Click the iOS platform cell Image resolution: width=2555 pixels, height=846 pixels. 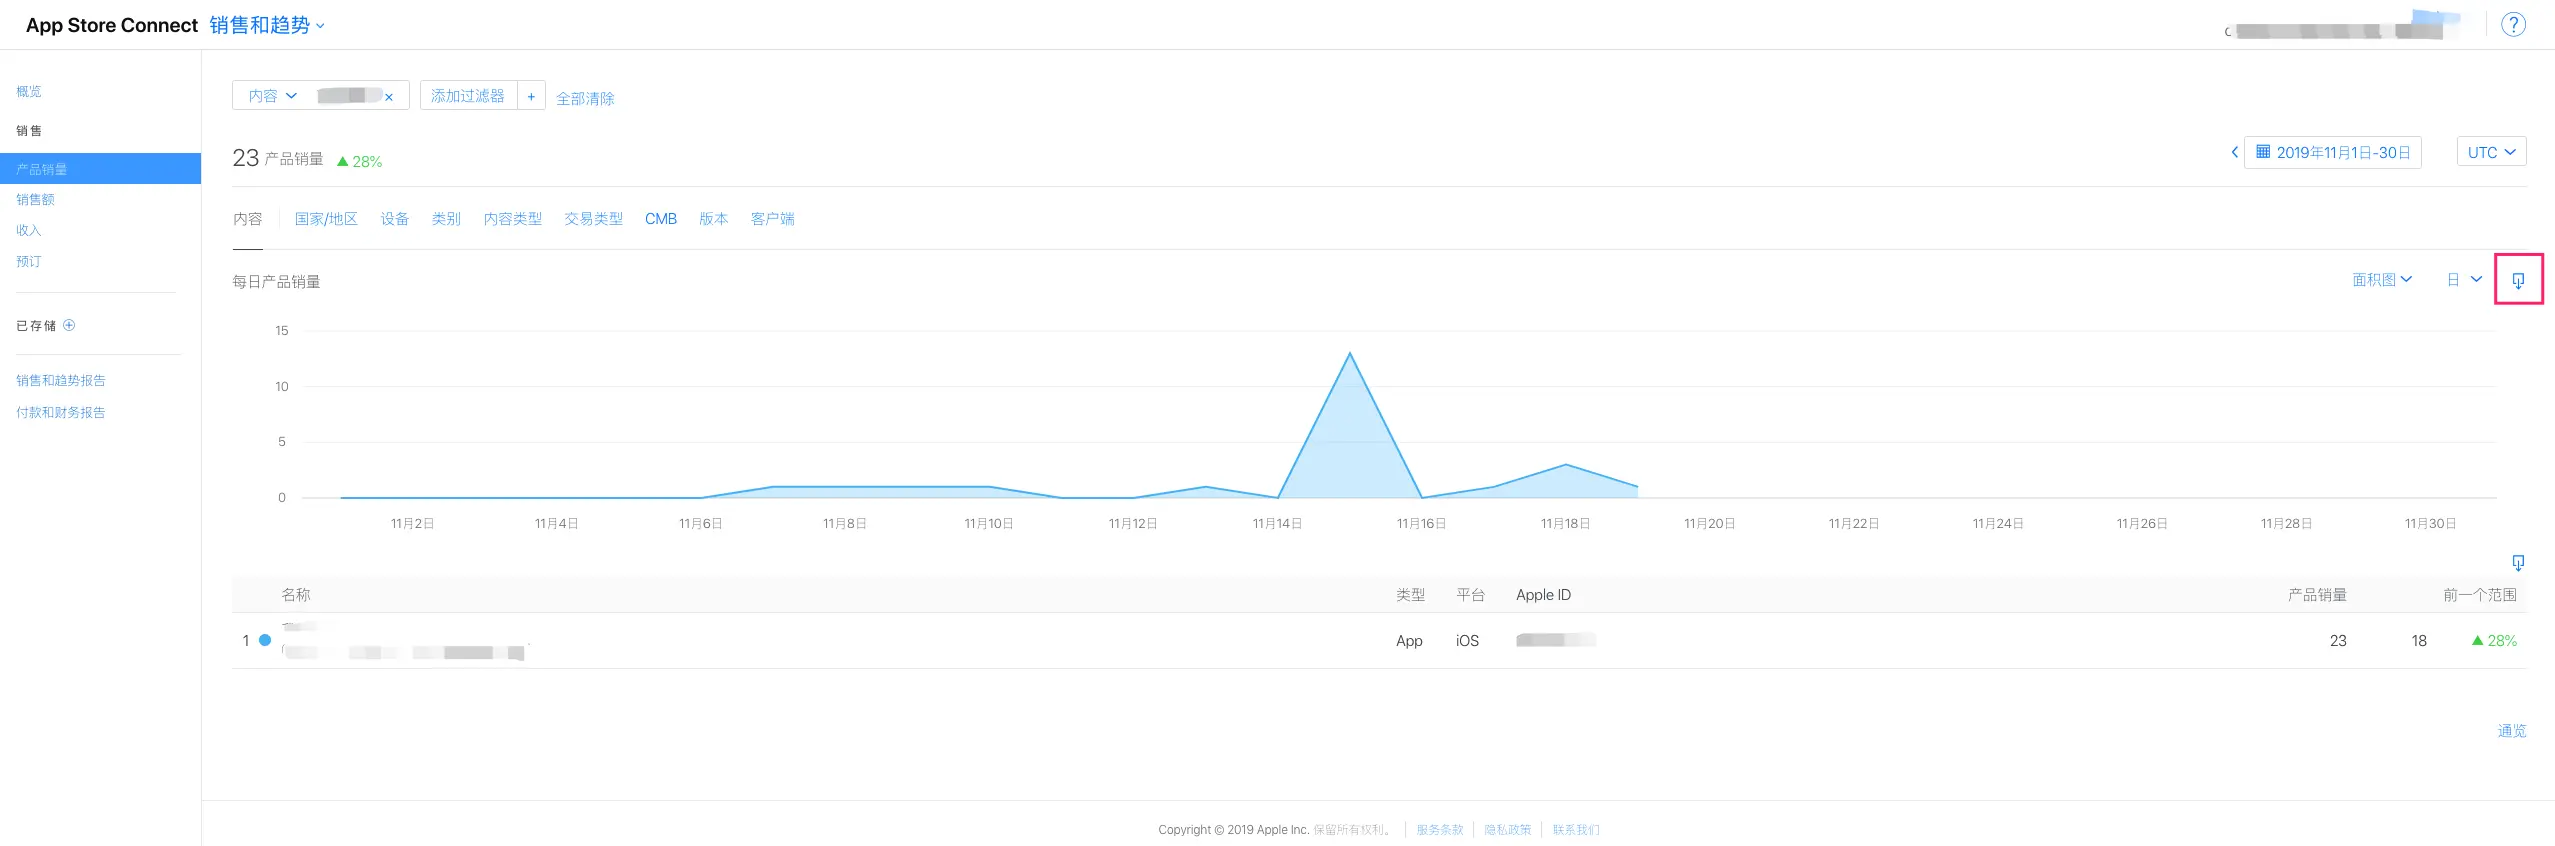[x=1467, y=641]
